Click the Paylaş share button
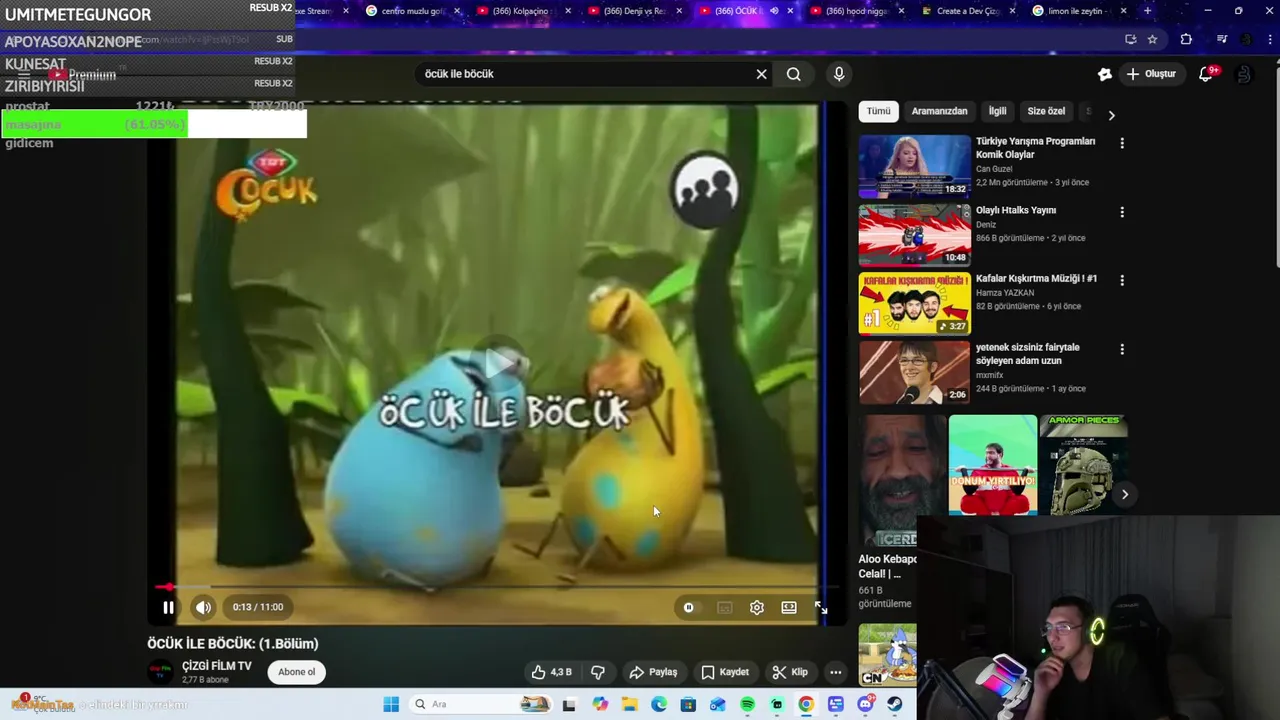This screenshot has width=1280, height=720. pyautogui.click(x=652, y=672)
